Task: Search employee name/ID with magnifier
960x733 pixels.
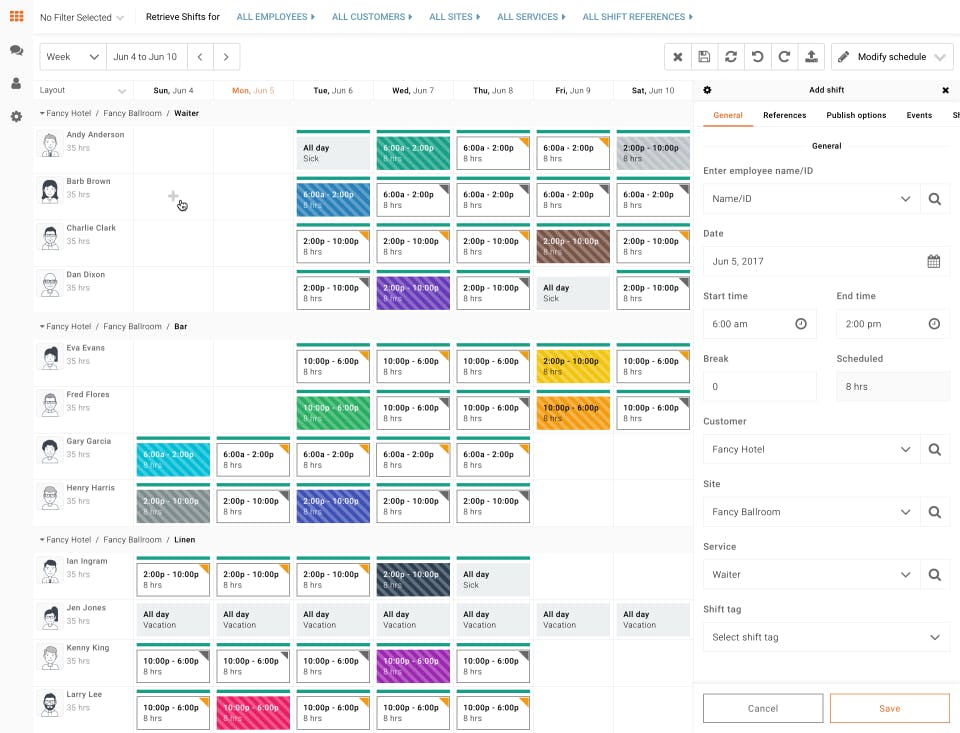Action: [x=935, y=199]
